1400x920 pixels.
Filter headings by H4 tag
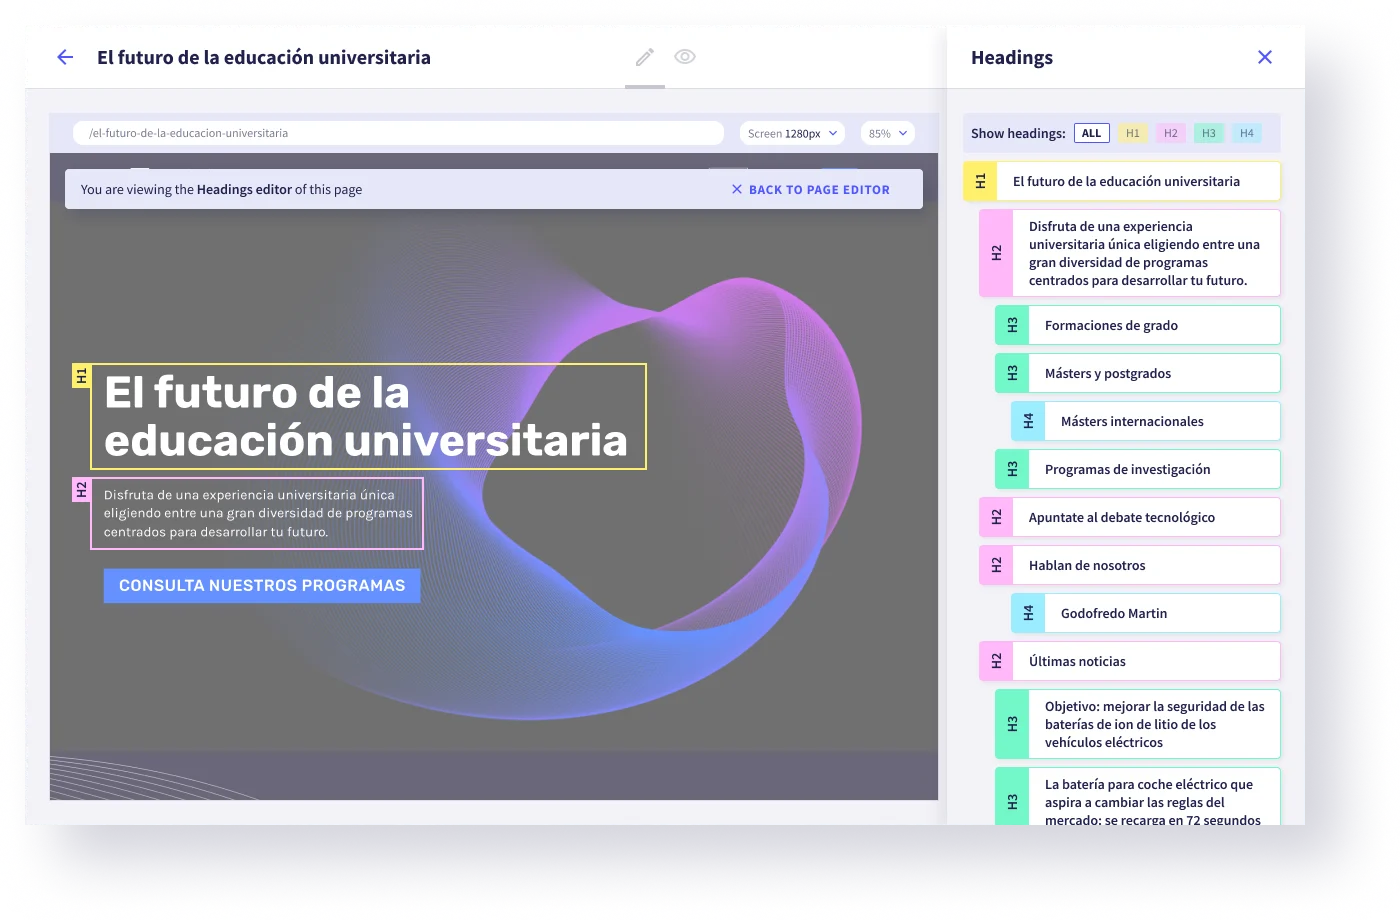1247,133
